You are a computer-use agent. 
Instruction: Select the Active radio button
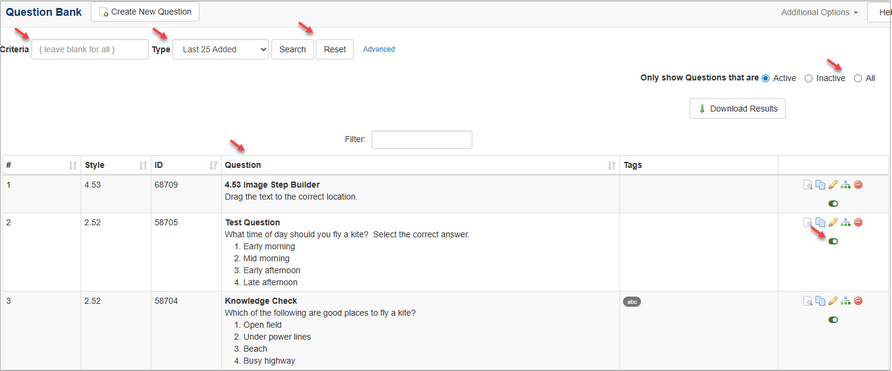click(x=765, y=79)
